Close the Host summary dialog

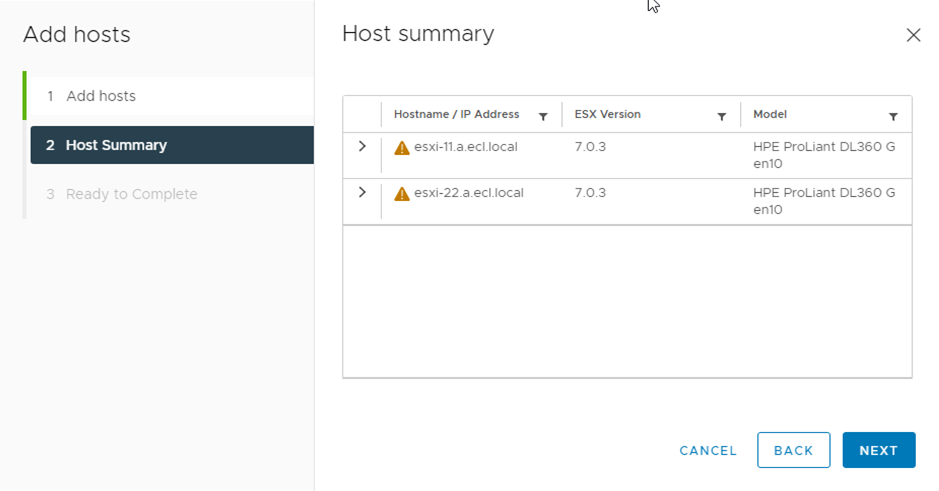(x=913, y=35)
